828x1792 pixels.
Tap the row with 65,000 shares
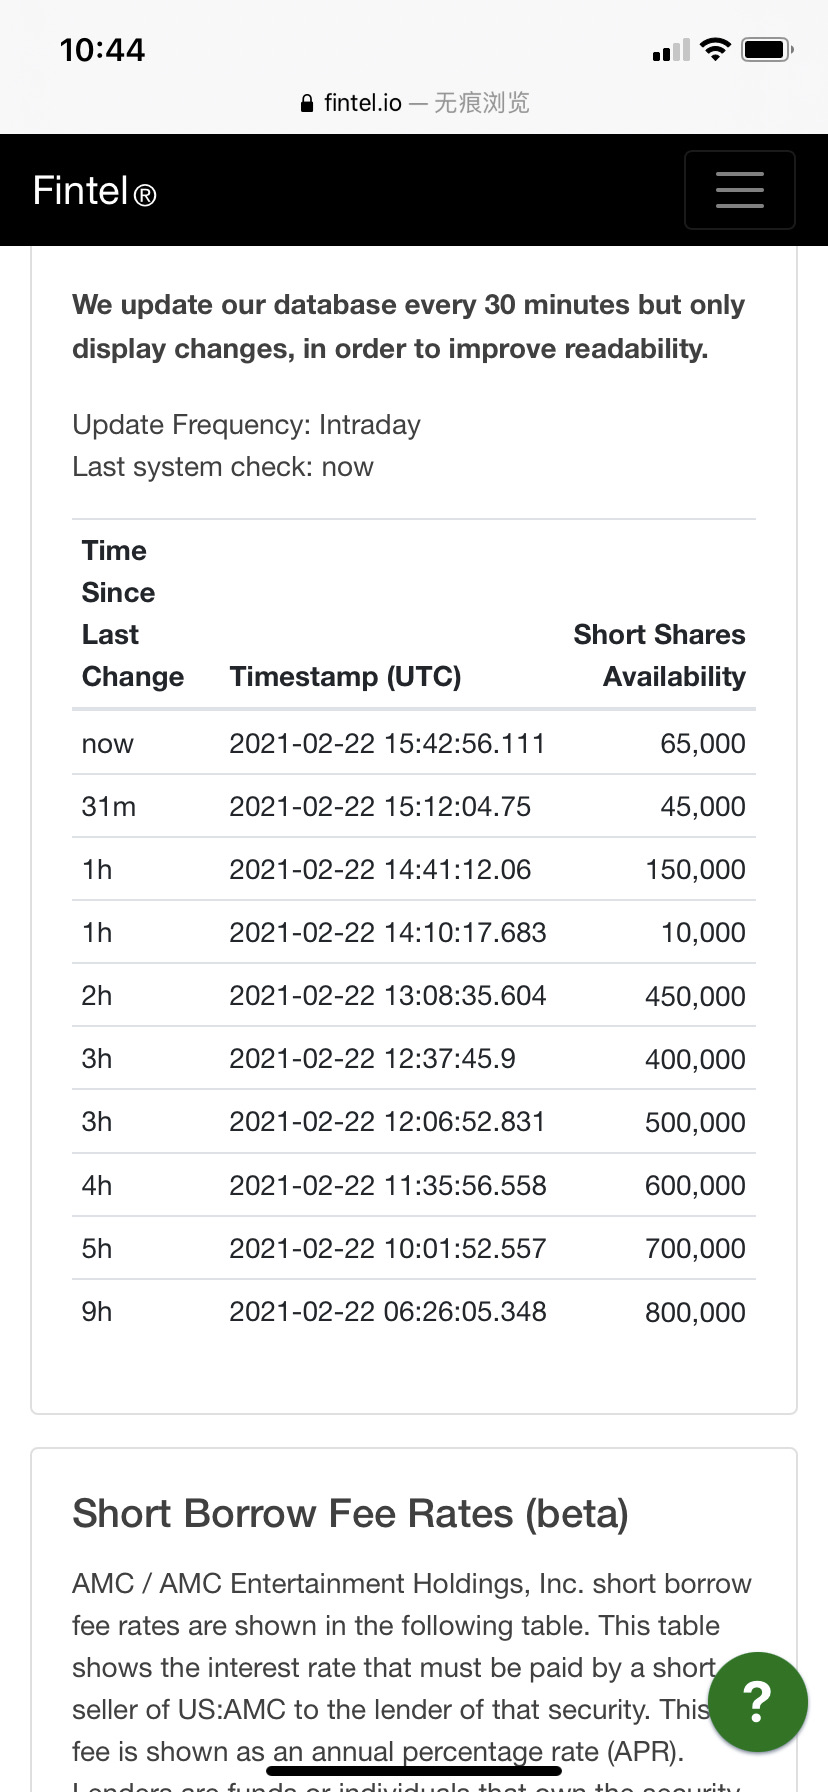[x=414, y=743]
